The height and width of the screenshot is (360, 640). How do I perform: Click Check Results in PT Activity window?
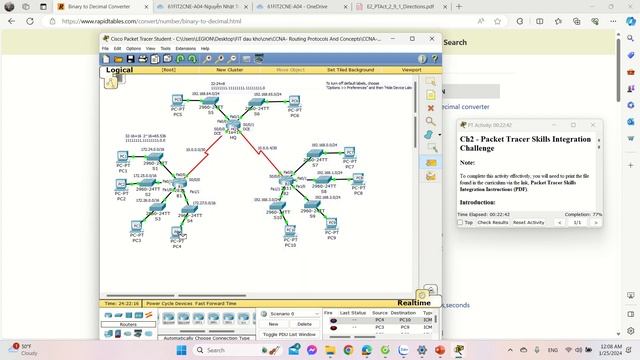493,222
